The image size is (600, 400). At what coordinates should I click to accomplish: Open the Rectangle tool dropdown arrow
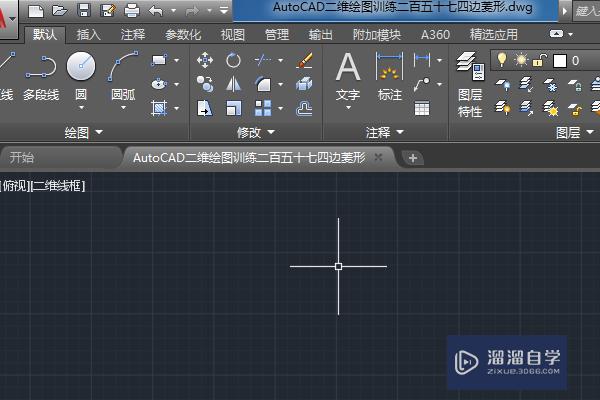tap(176, 60)
